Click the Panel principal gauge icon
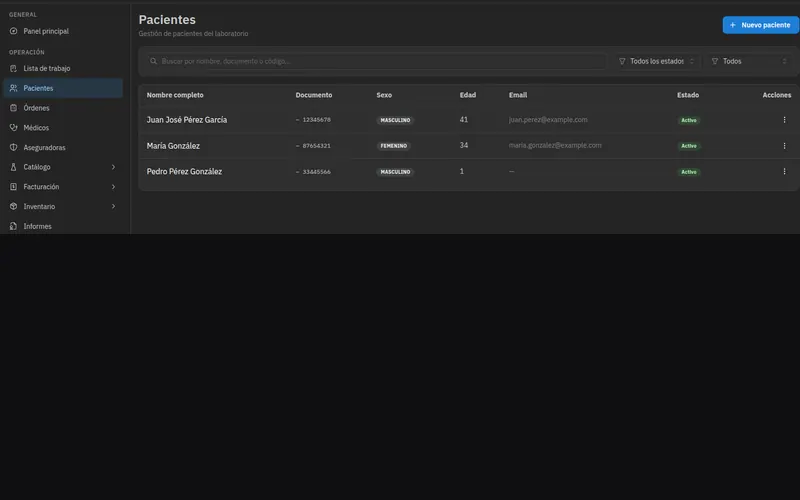Screen dimensions: 800x500 [13, 31]
